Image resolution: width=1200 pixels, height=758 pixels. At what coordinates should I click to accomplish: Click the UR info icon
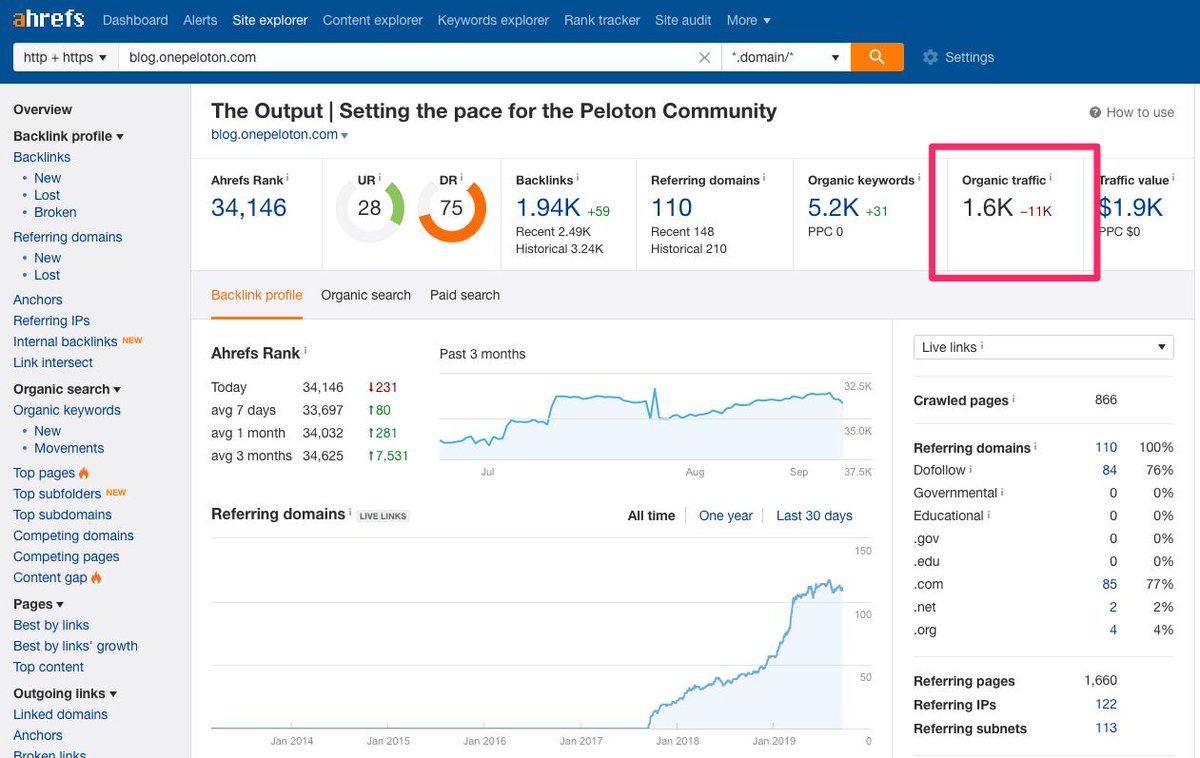pyautogui.click(x=380, y=178)
